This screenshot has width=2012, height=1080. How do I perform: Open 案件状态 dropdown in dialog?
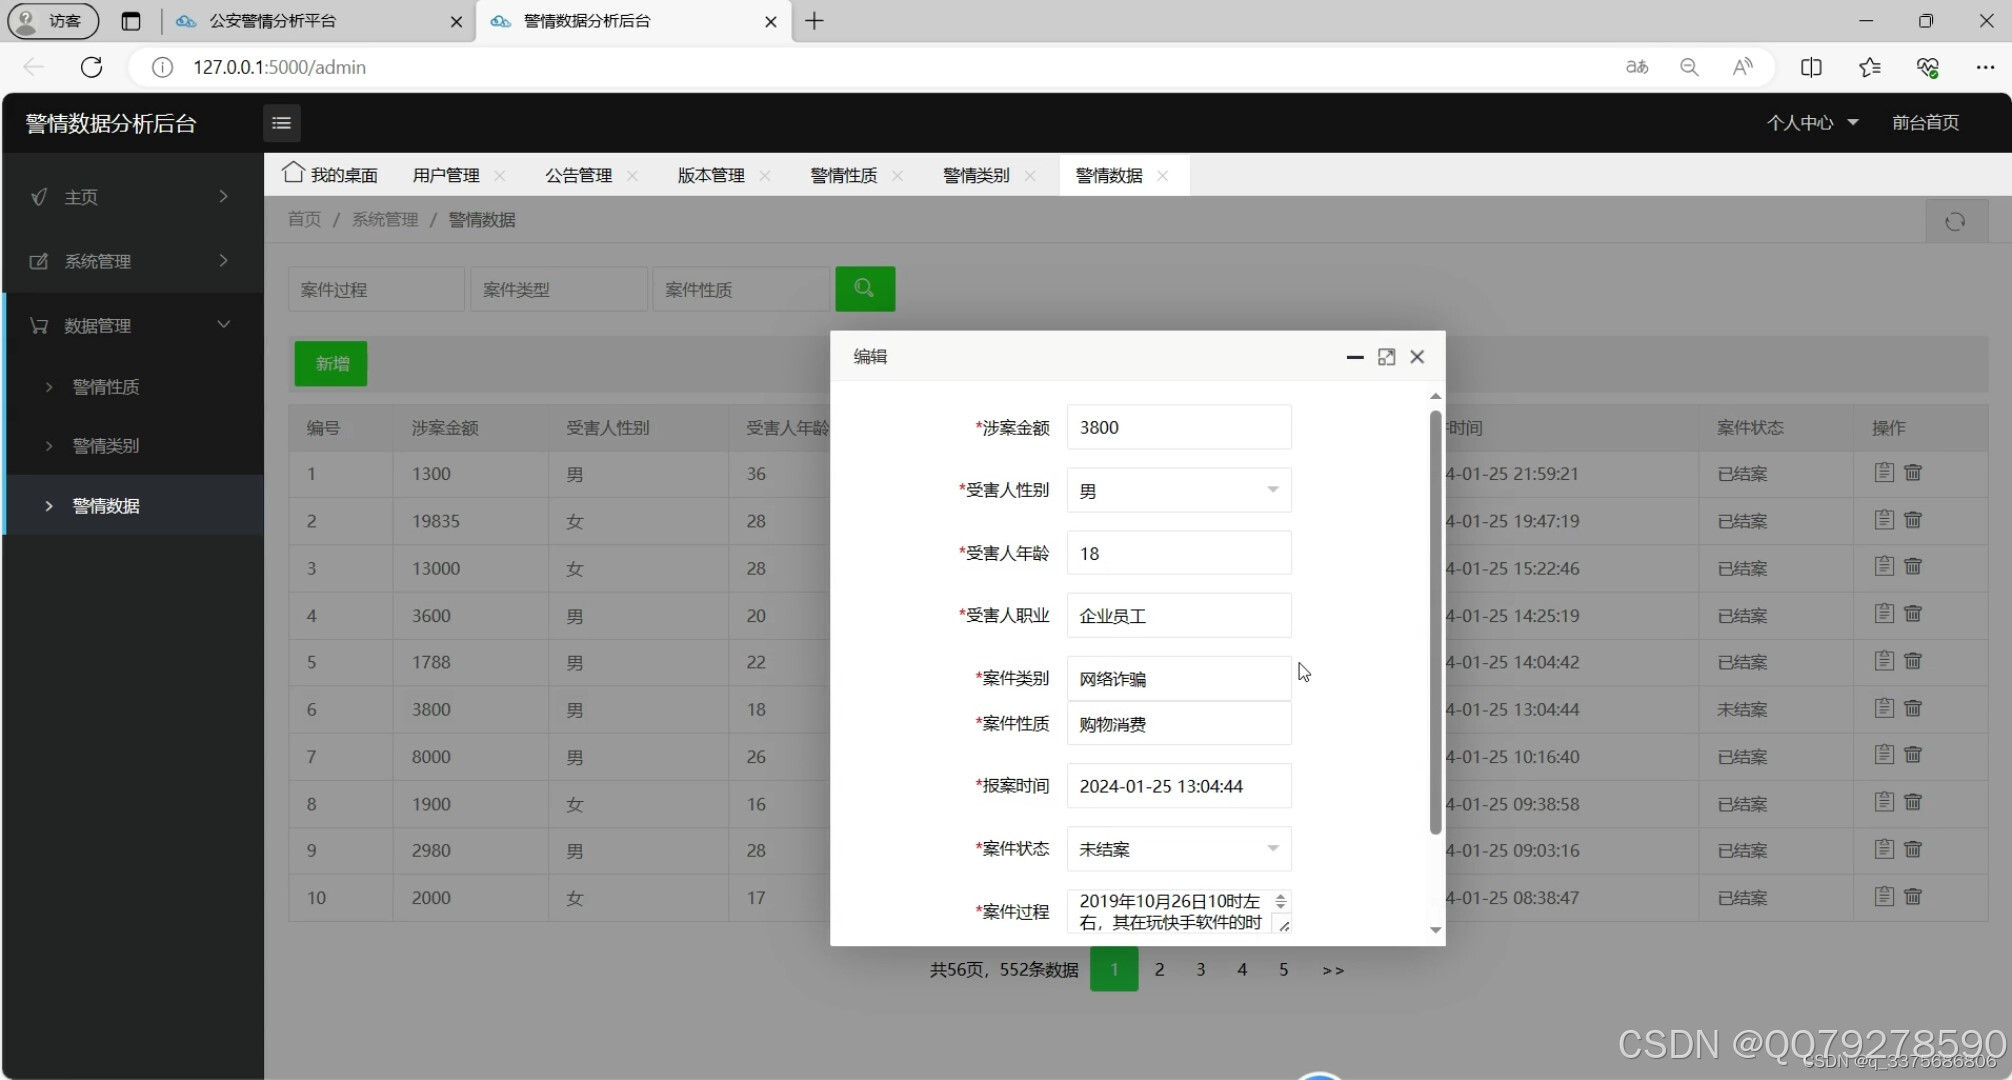pos(1178,849)
